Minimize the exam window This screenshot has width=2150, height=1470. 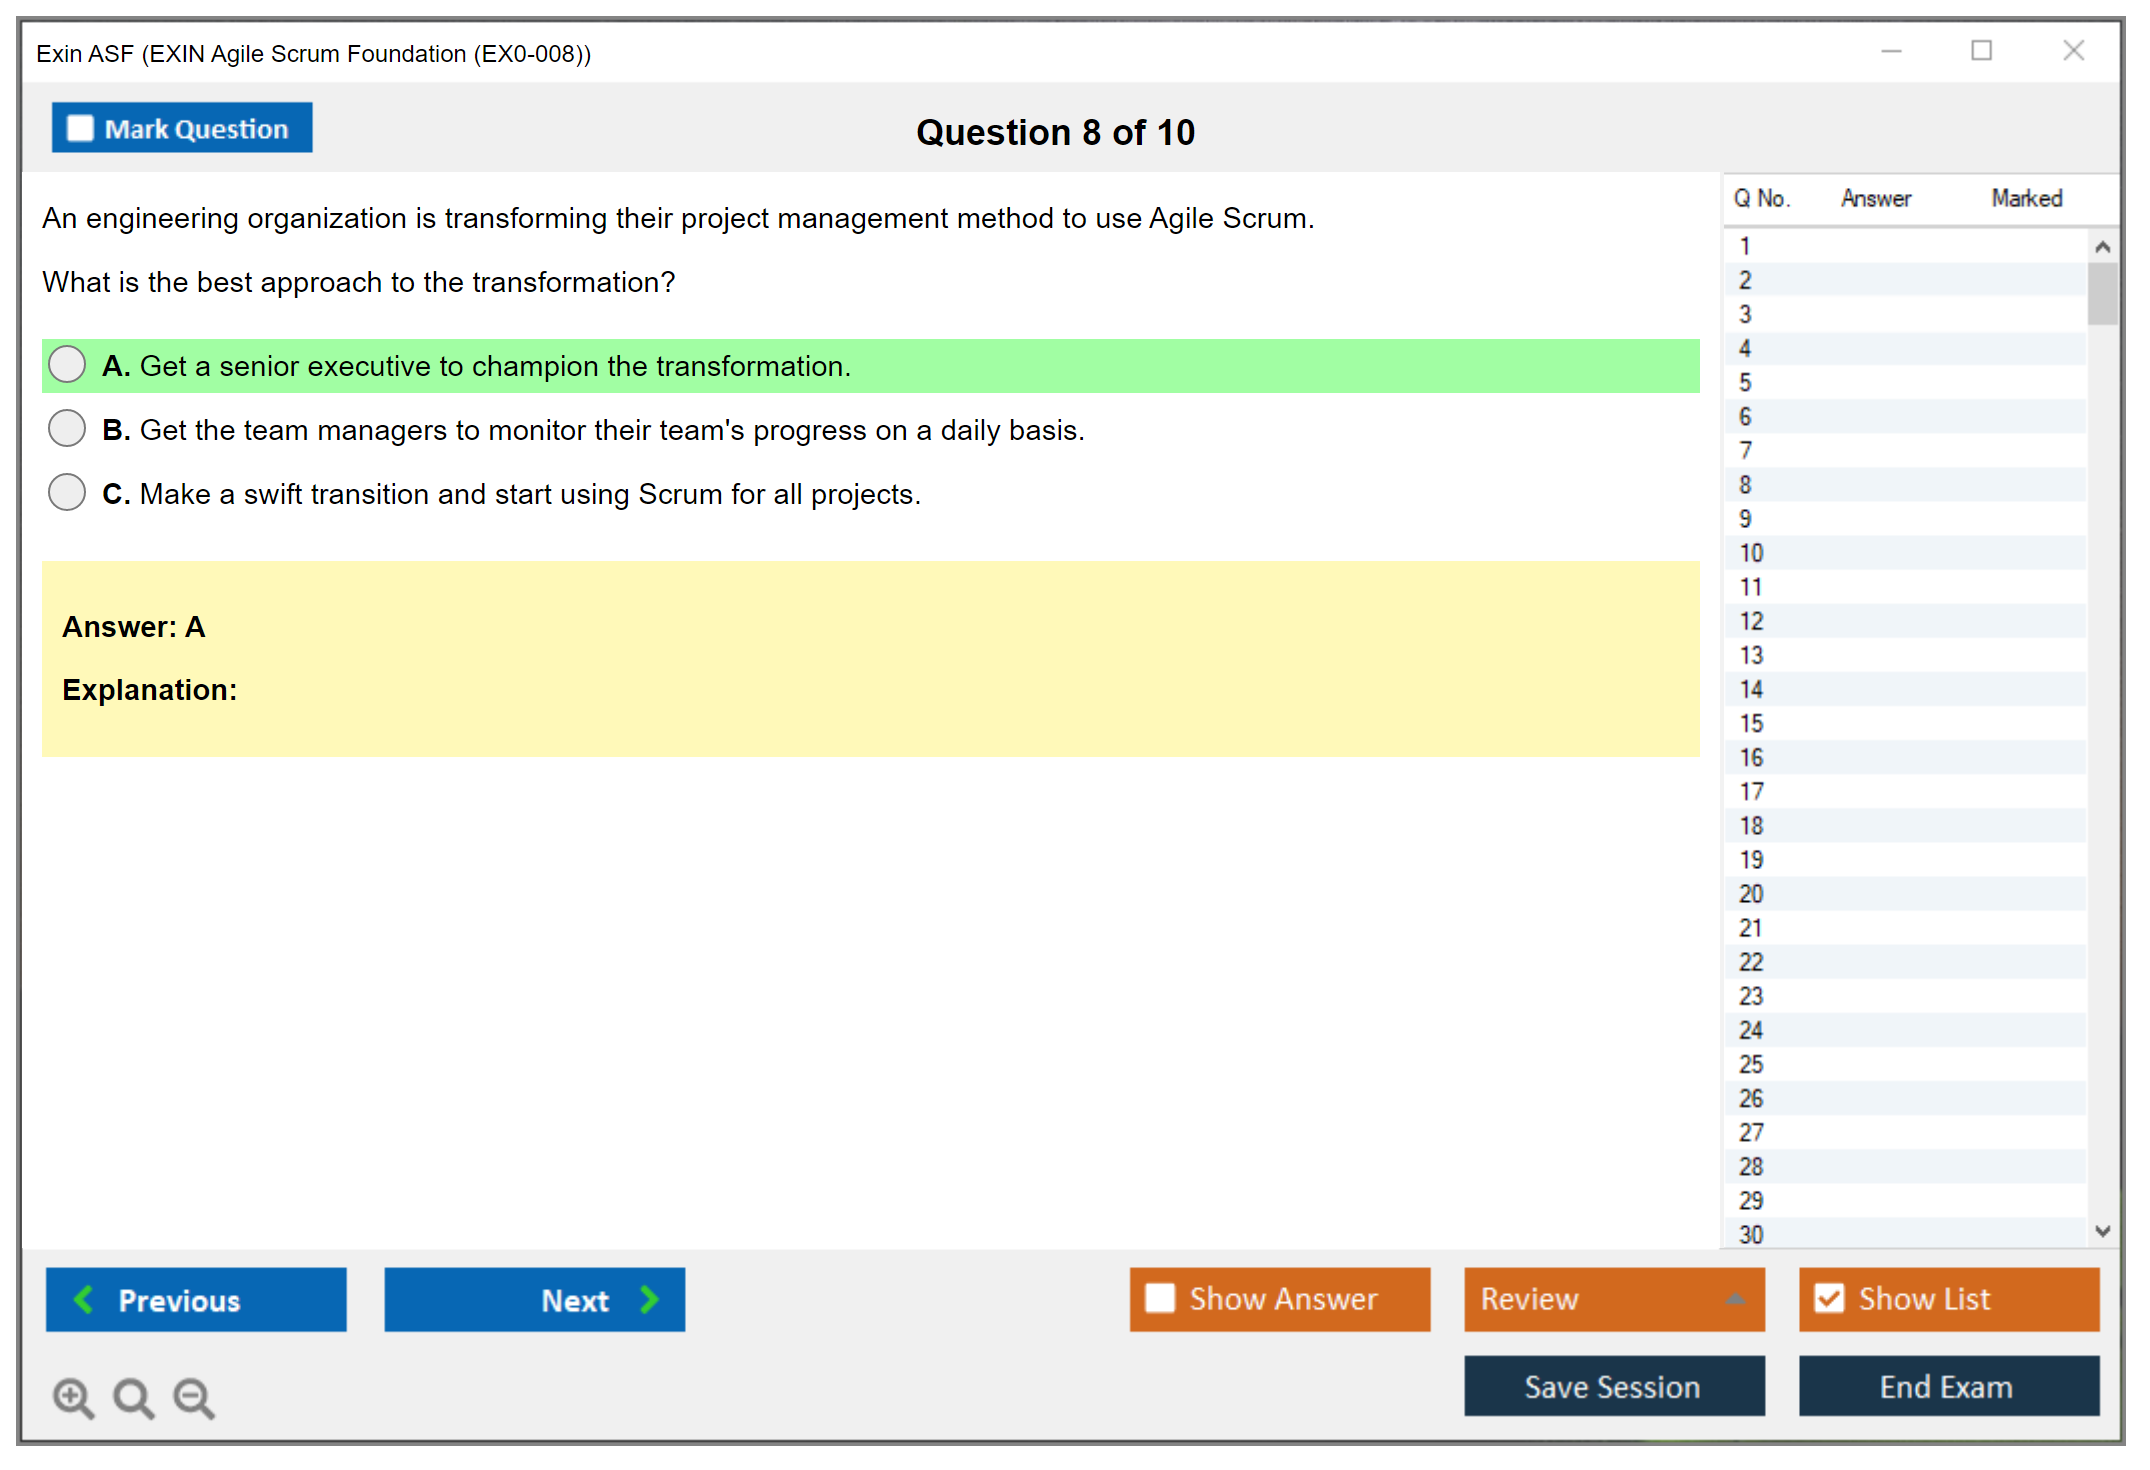(1891, 51)
